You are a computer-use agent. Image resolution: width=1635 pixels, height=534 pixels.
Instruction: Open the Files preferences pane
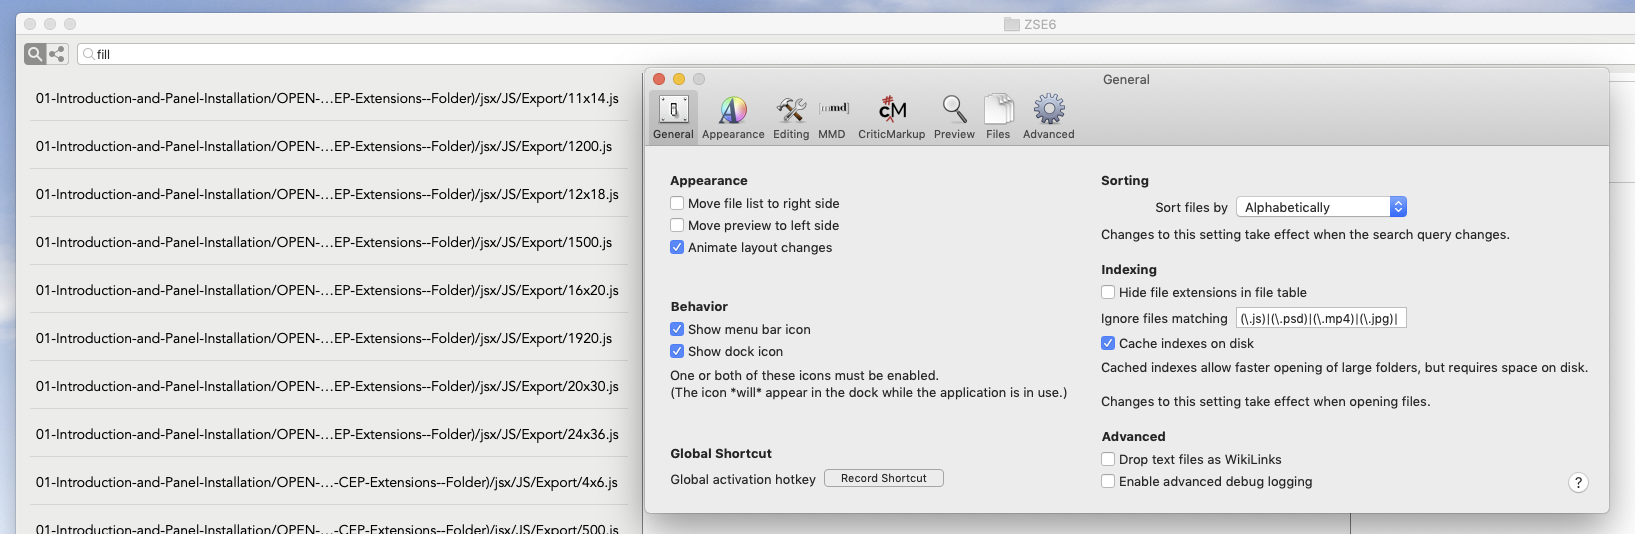[998, 117]
